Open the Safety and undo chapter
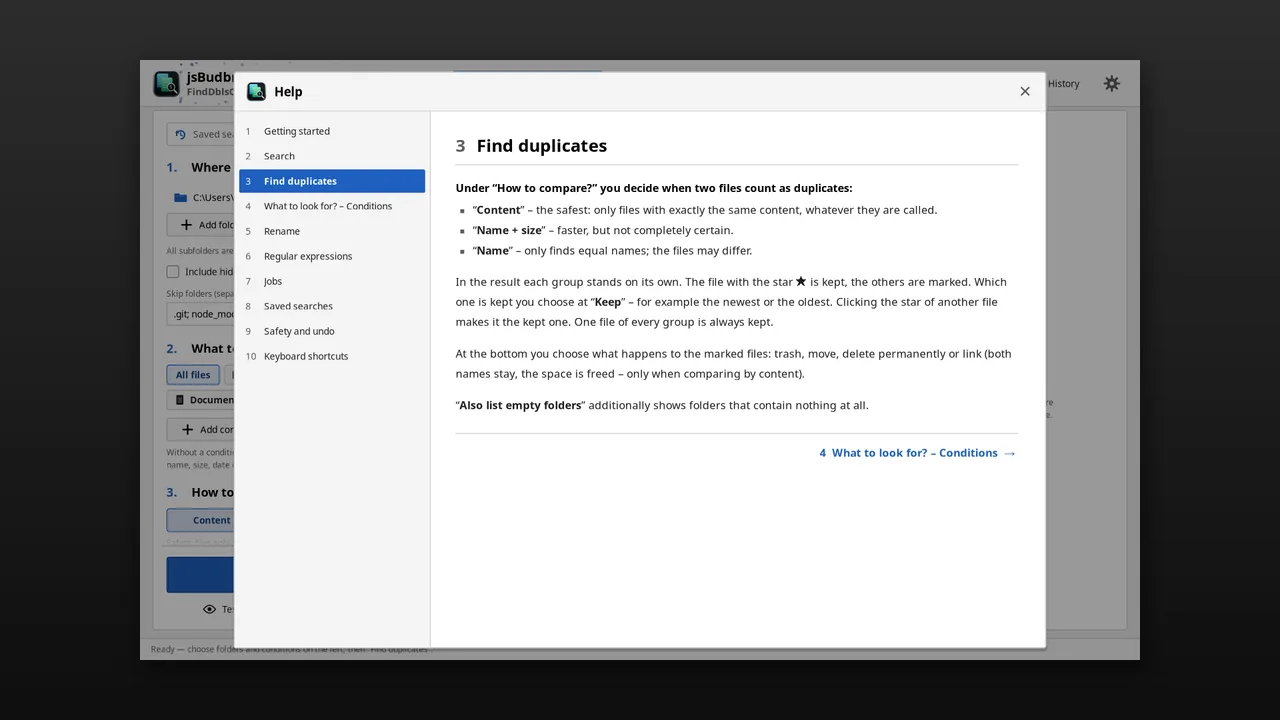 (x=332, y=331)
